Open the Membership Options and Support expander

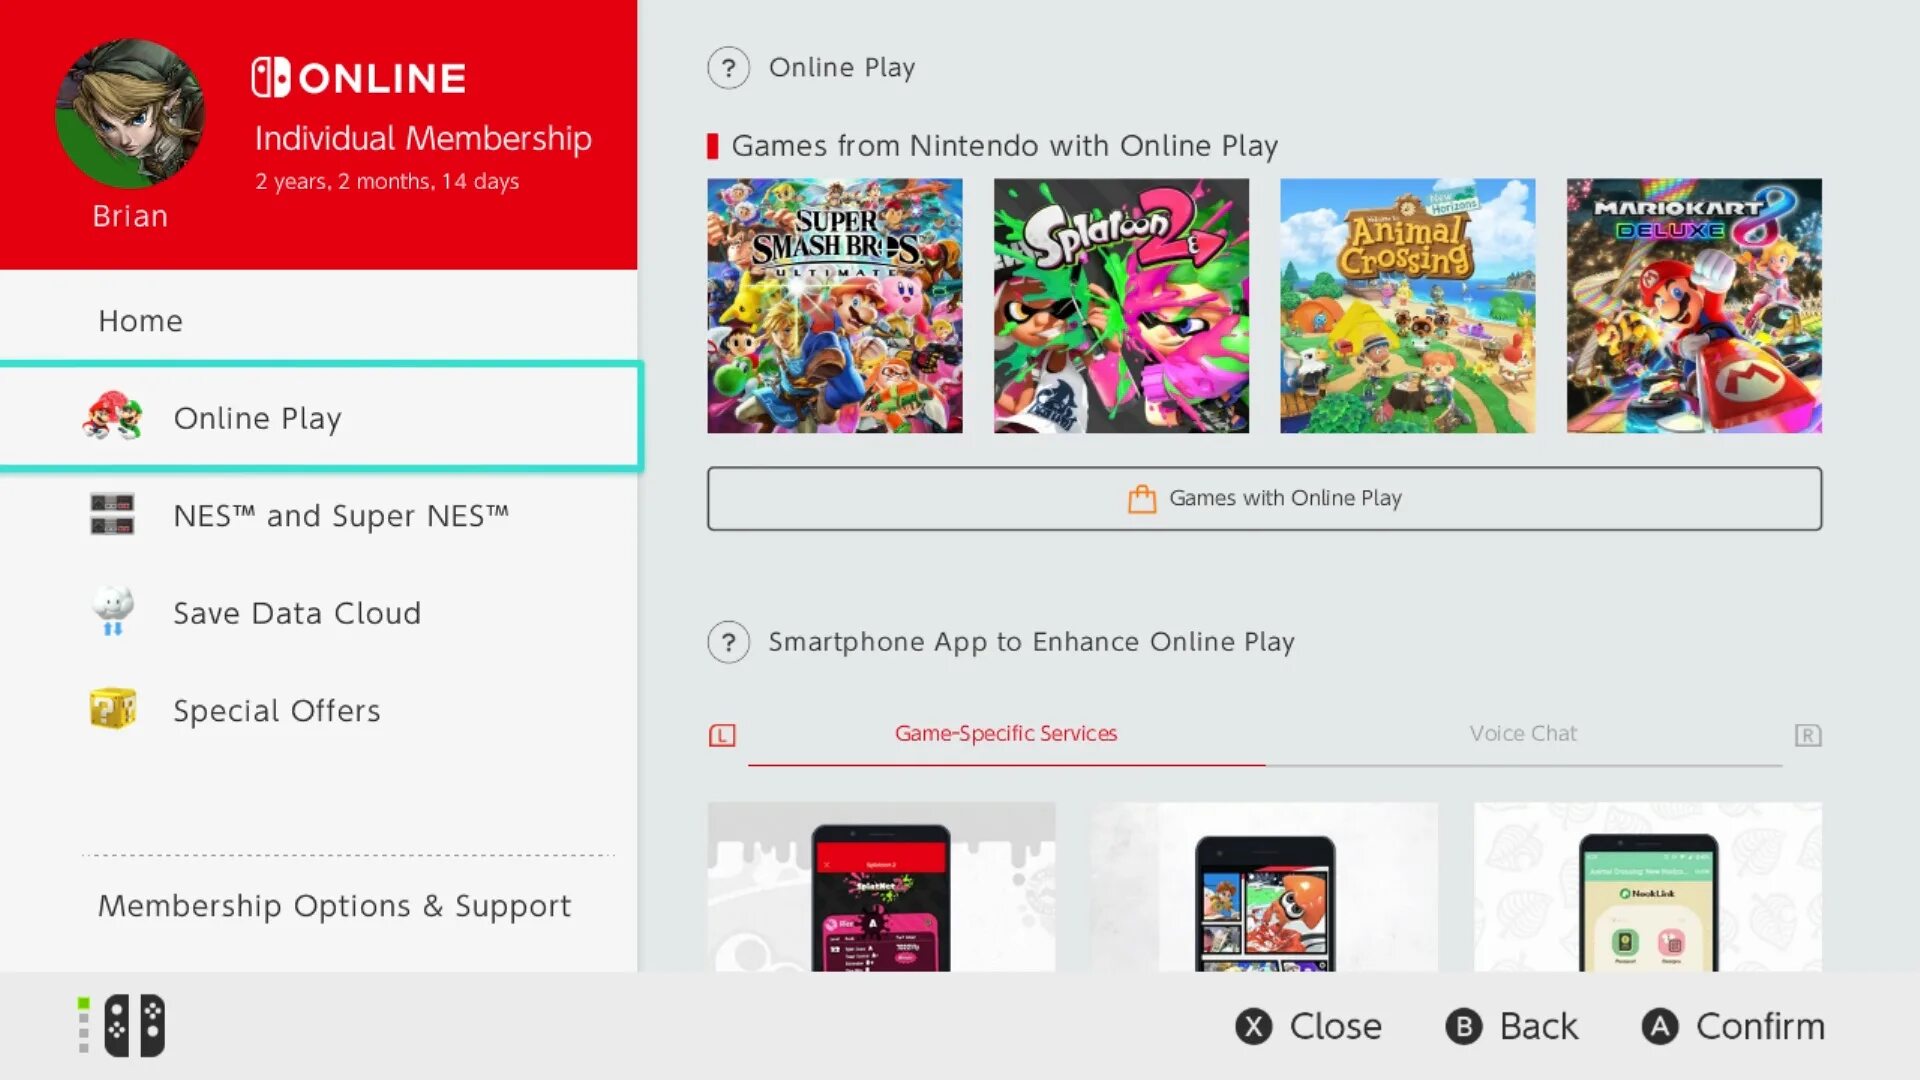(334, 906)
